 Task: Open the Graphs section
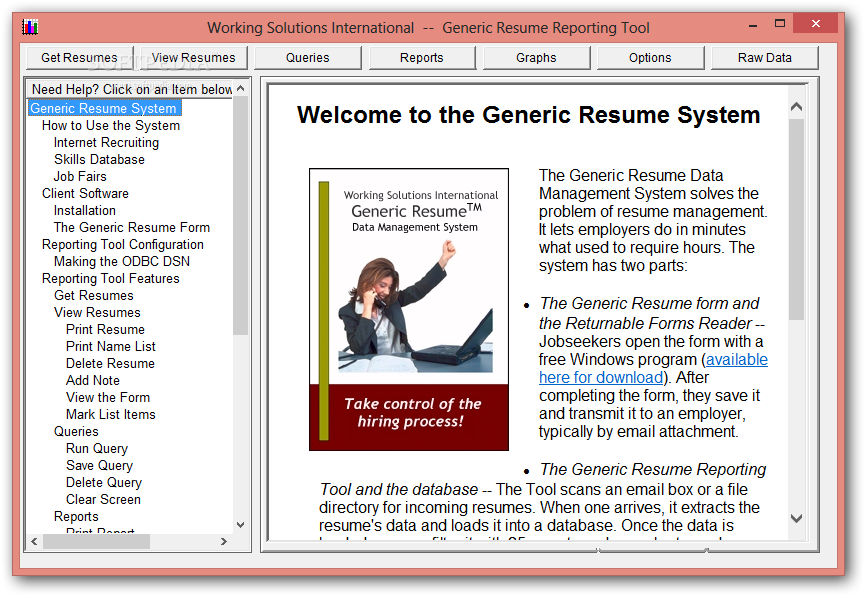coord(536,57)
